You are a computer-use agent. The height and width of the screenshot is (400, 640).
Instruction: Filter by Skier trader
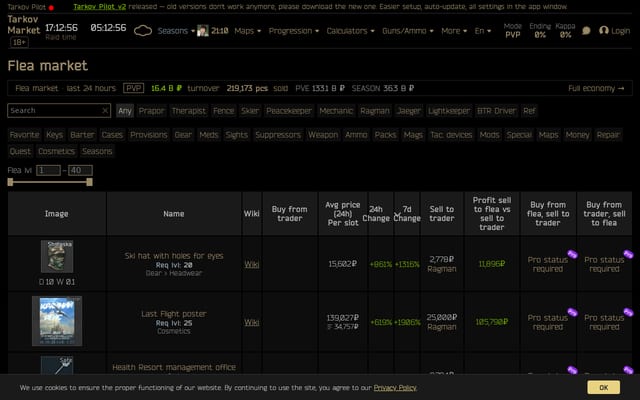[250, 111]
